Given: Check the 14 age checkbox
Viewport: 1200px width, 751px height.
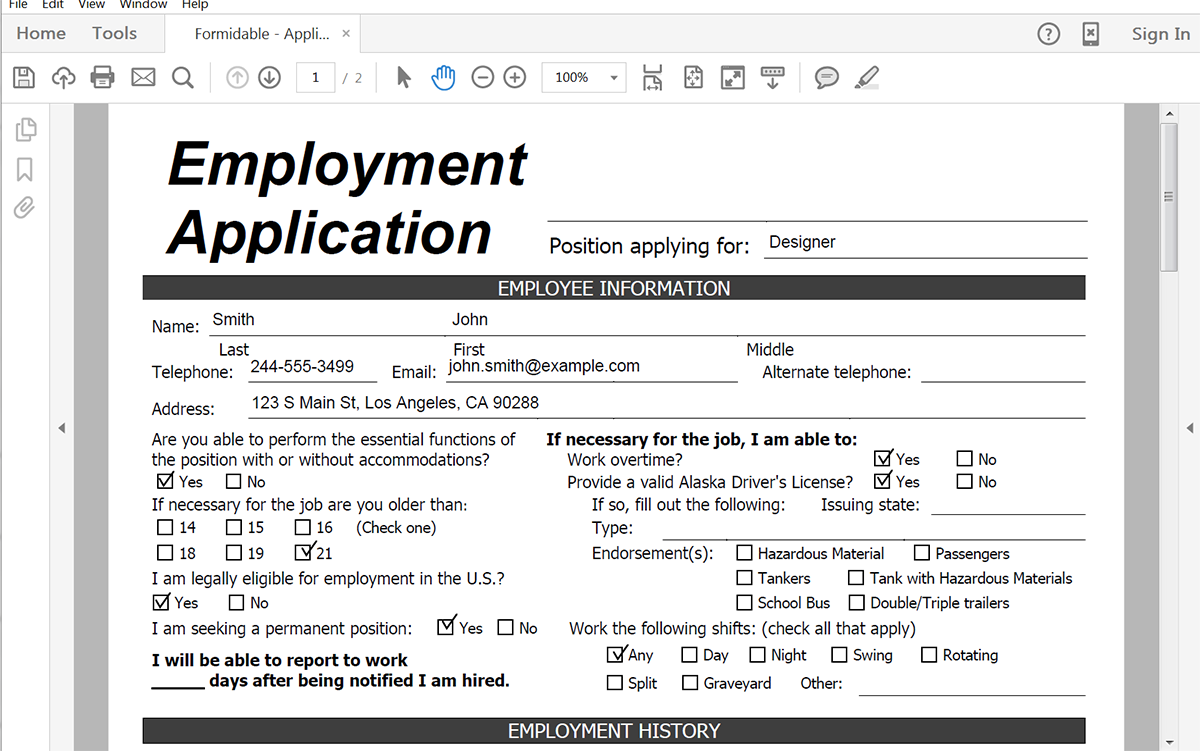Looking at the screenshot, I should click(x=165, y=527).
